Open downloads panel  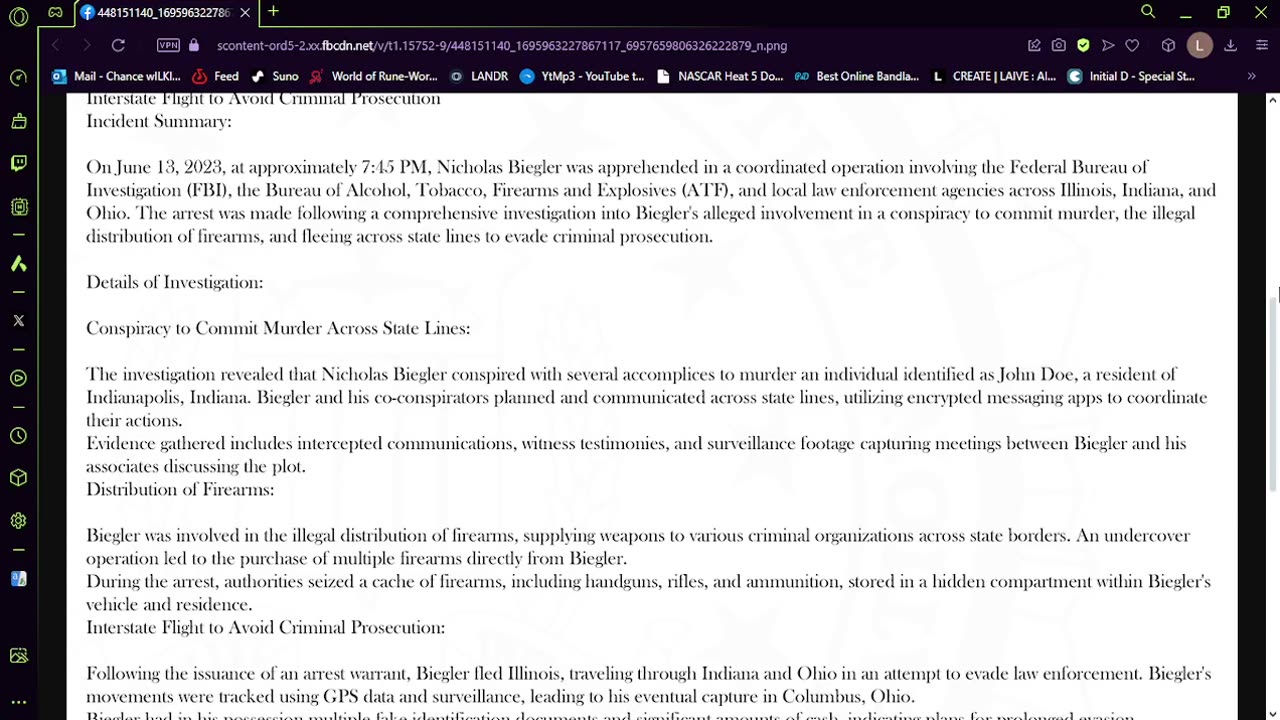[x=1231, y=45]
